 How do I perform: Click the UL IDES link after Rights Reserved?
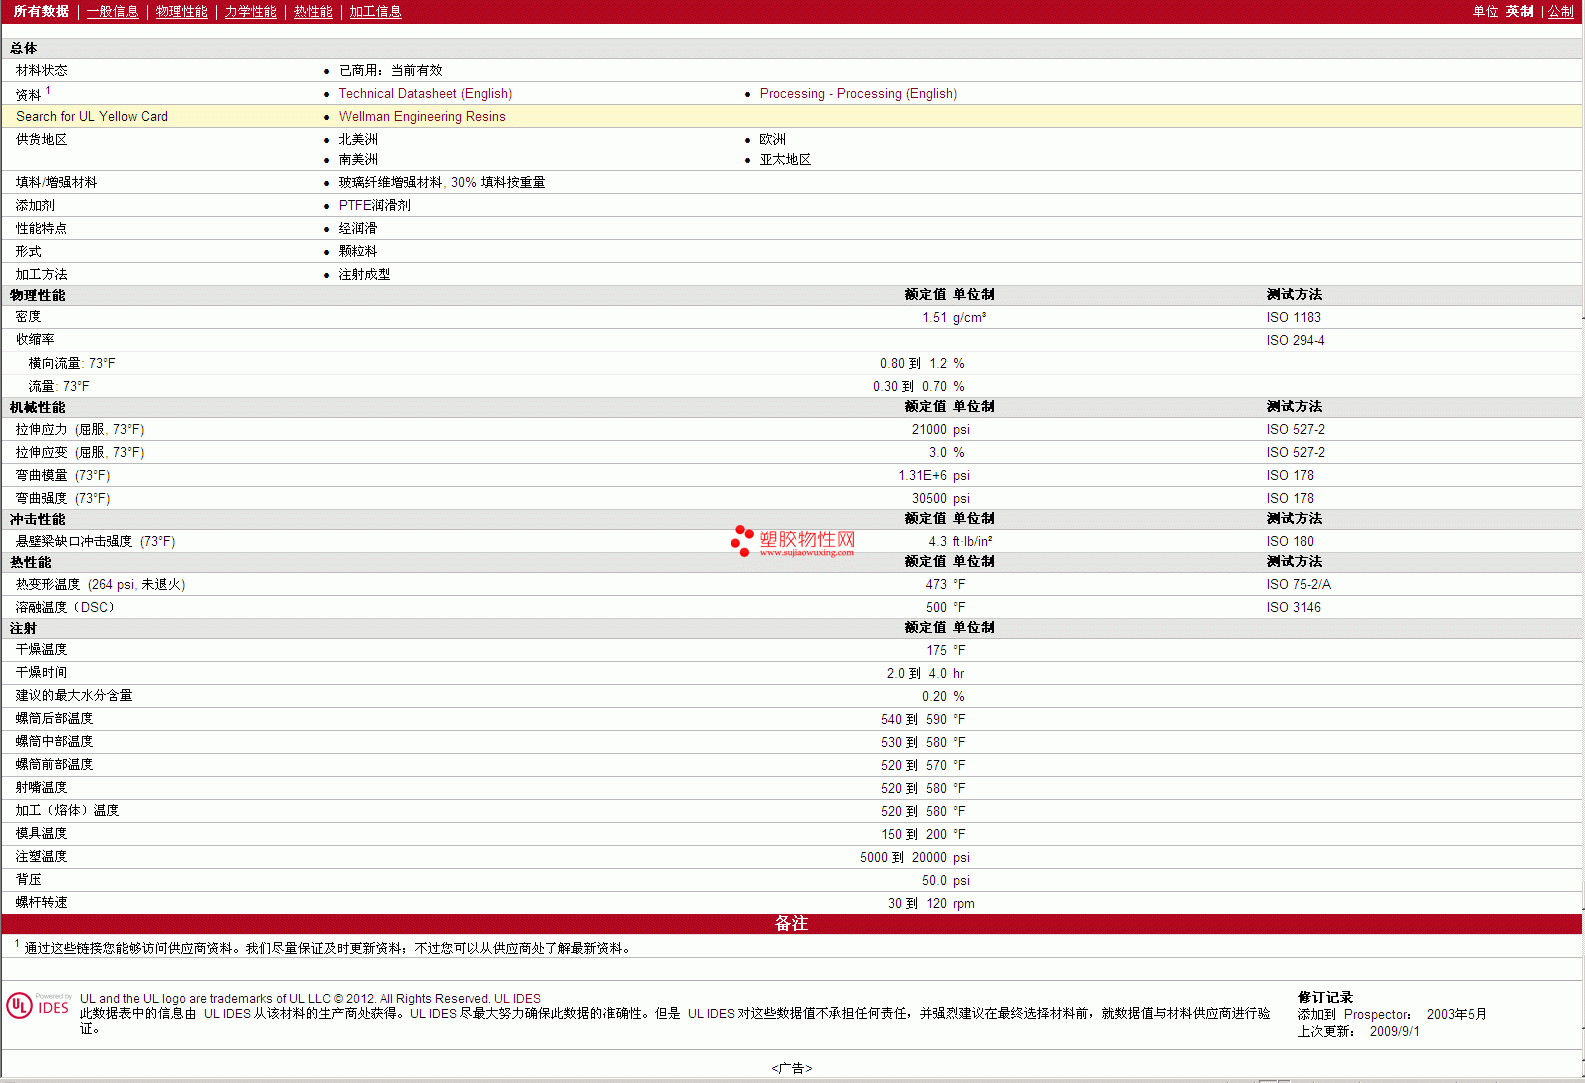517,999
